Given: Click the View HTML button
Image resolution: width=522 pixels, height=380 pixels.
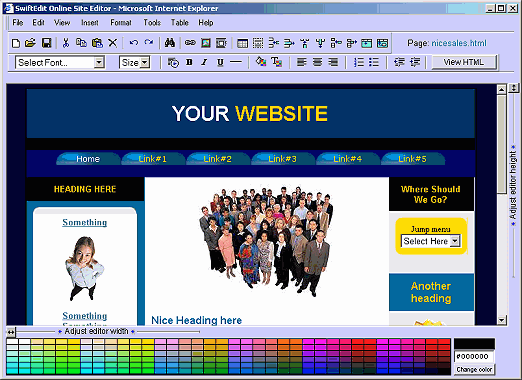Looking at the screenshot, I should (x=464, y=62).
